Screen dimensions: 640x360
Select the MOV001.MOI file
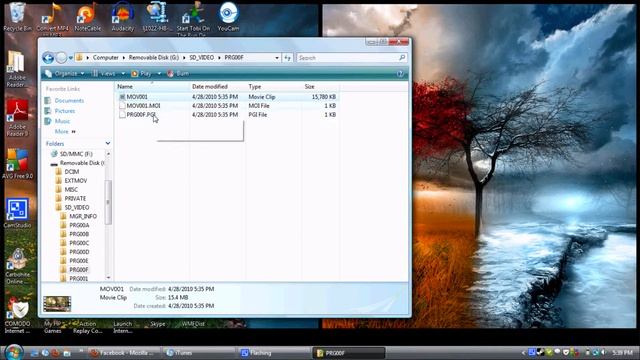(143, 106)
